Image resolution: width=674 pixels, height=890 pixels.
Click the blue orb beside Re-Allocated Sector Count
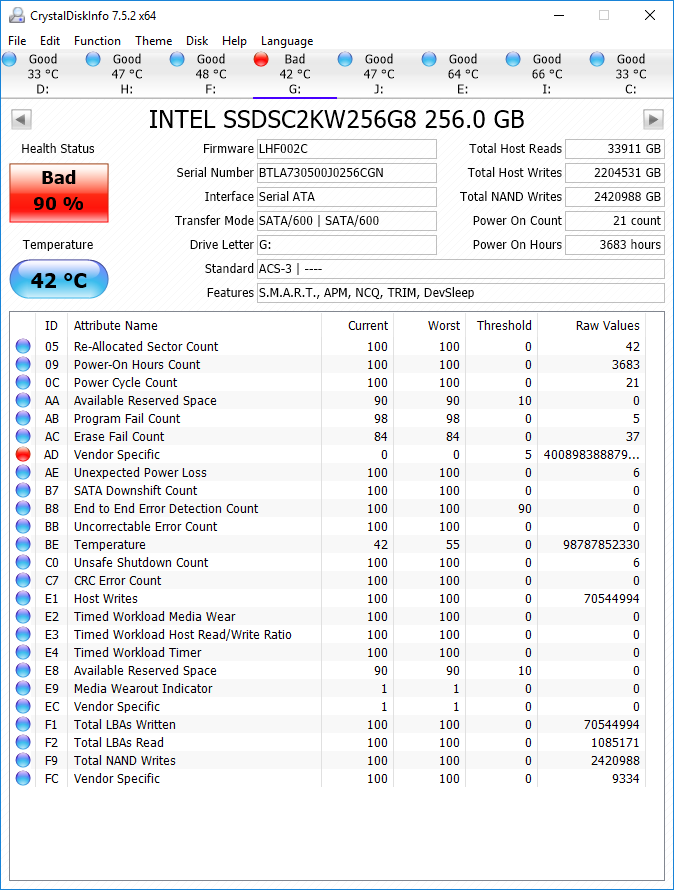[x=23, y=346]
